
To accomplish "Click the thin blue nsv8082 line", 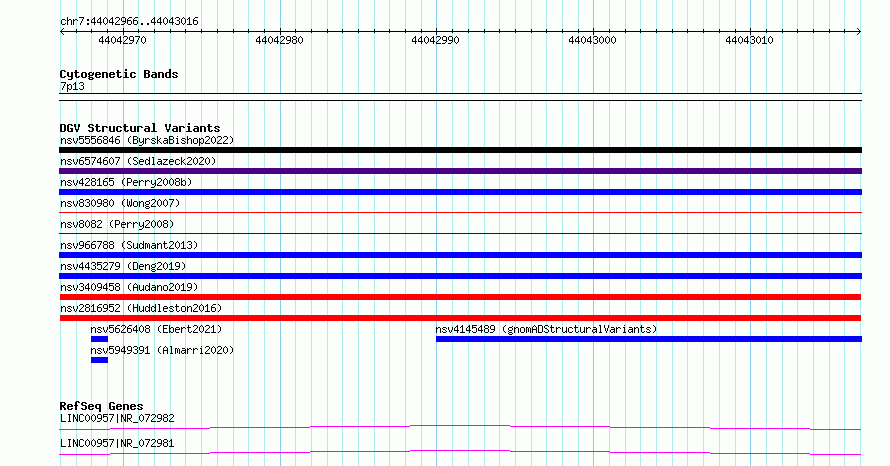I will [x=460, y=234].
